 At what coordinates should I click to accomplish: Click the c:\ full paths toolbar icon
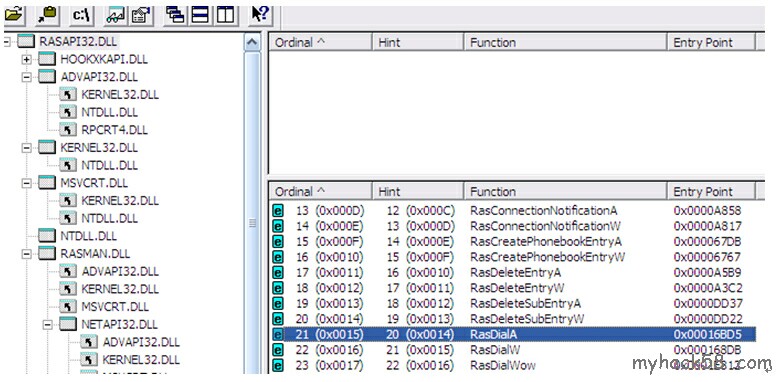tap(82, 15)
